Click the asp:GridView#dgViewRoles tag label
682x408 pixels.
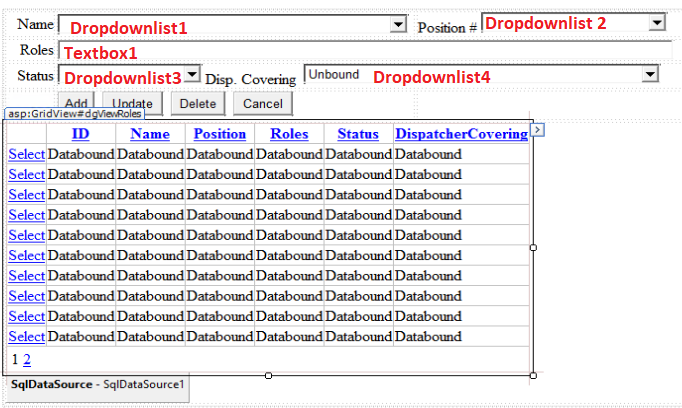(x=74, y=114)
